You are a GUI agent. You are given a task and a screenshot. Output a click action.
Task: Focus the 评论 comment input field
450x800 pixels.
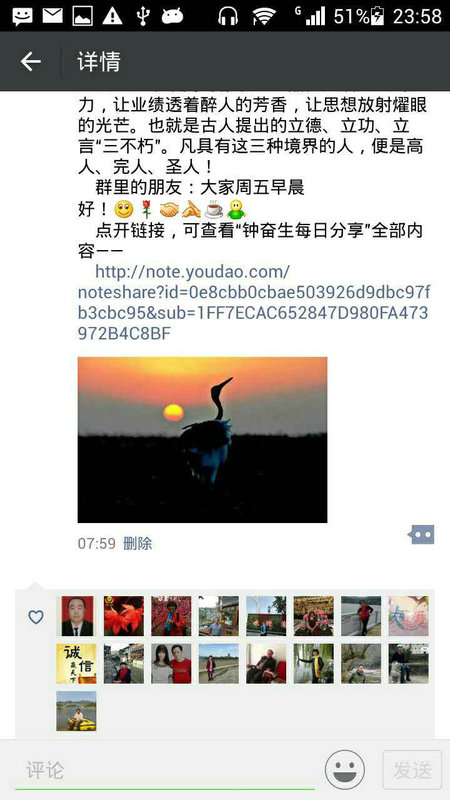pyautogui.click(x=164, y=770)
